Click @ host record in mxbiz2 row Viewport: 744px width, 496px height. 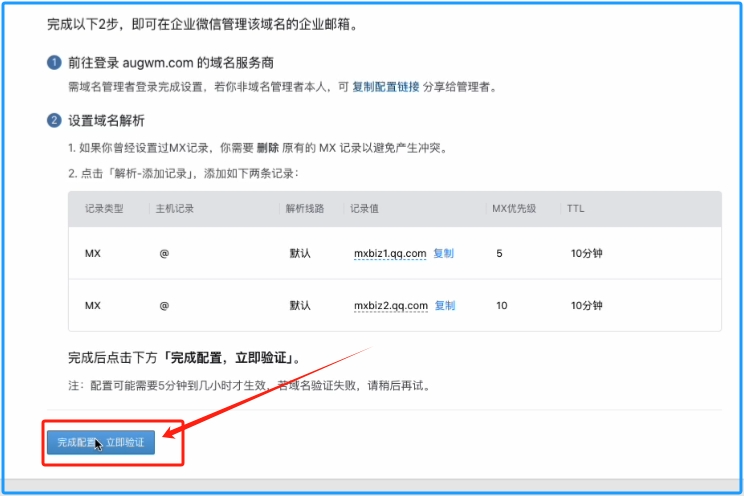(x=164, y=306)
